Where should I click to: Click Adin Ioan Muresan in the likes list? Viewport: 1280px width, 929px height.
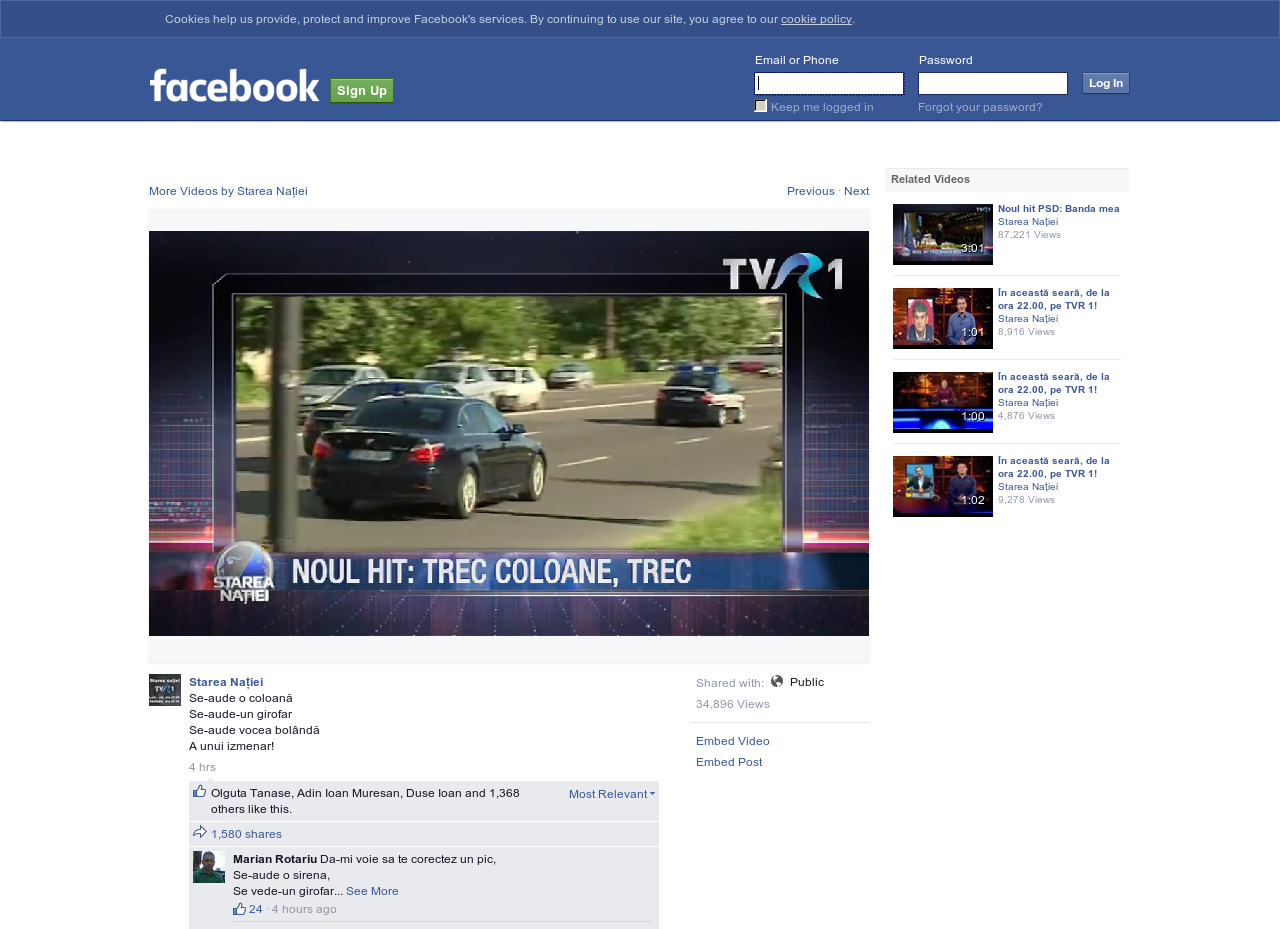point(348,793)
